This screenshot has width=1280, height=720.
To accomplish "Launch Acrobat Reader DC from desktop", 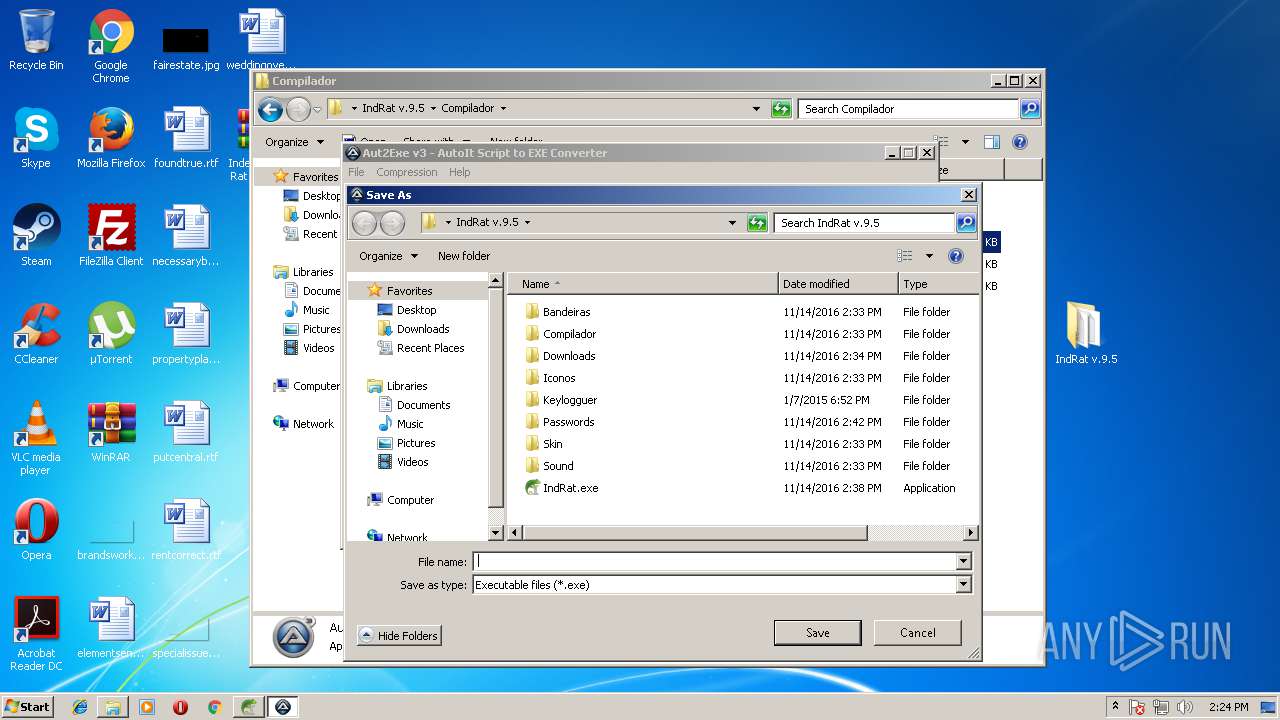I will [x=36, y=634].
